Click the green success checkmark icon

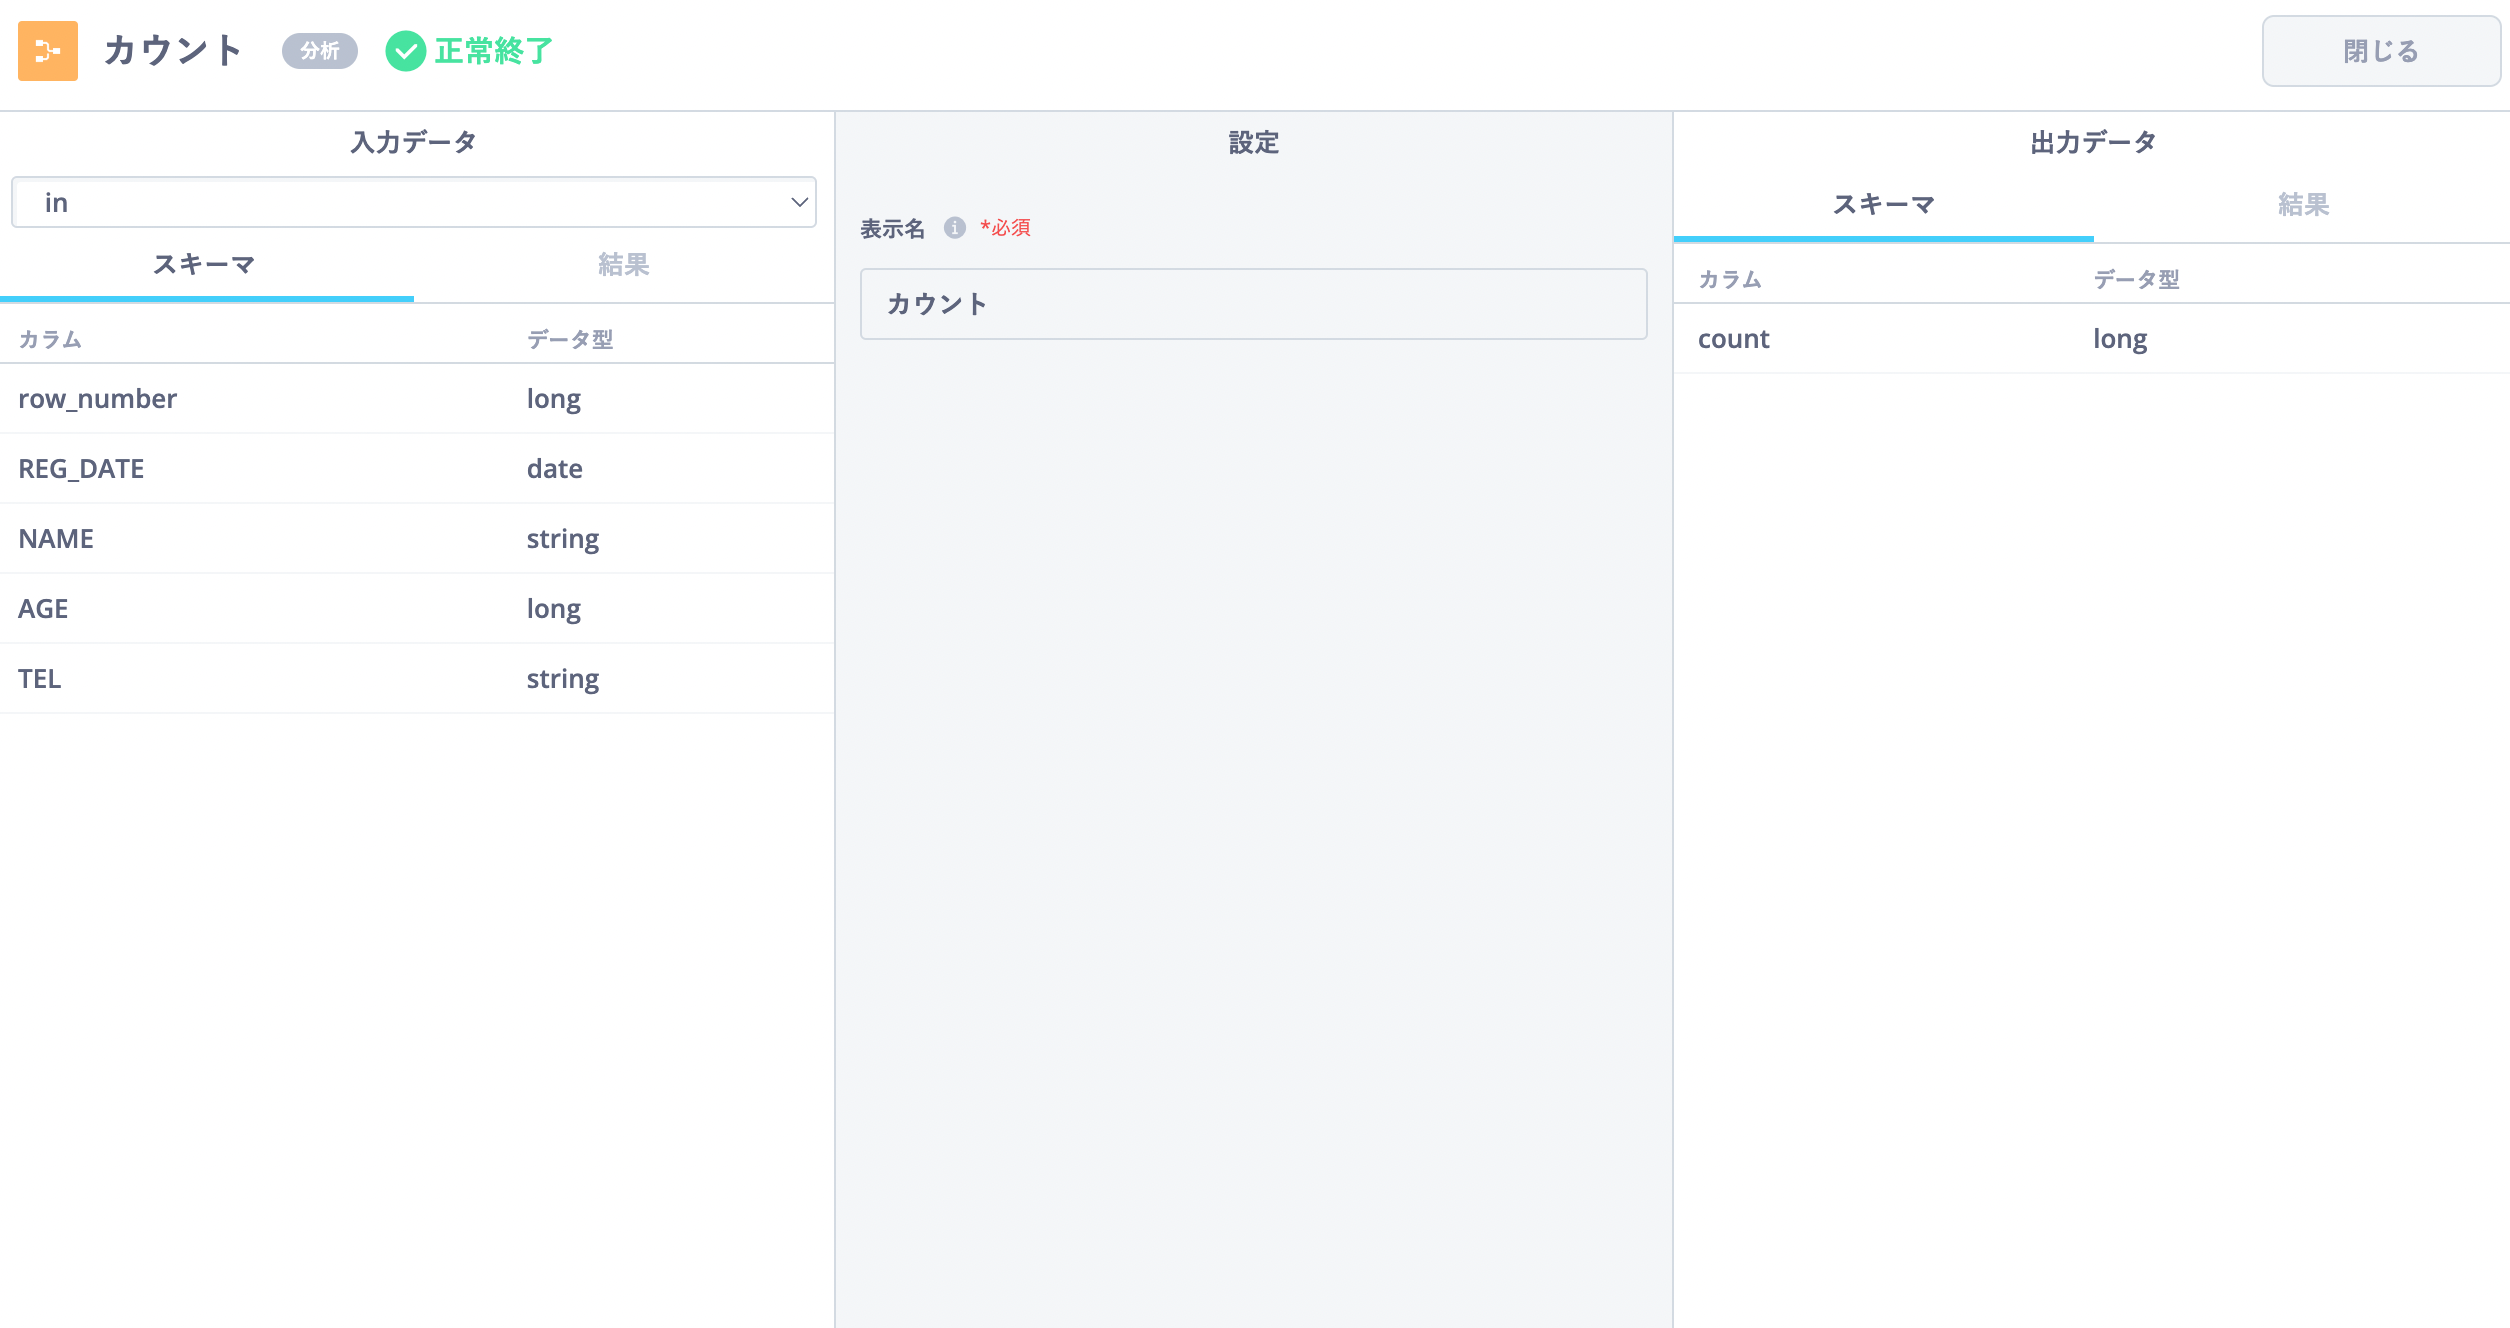point(405,51)
